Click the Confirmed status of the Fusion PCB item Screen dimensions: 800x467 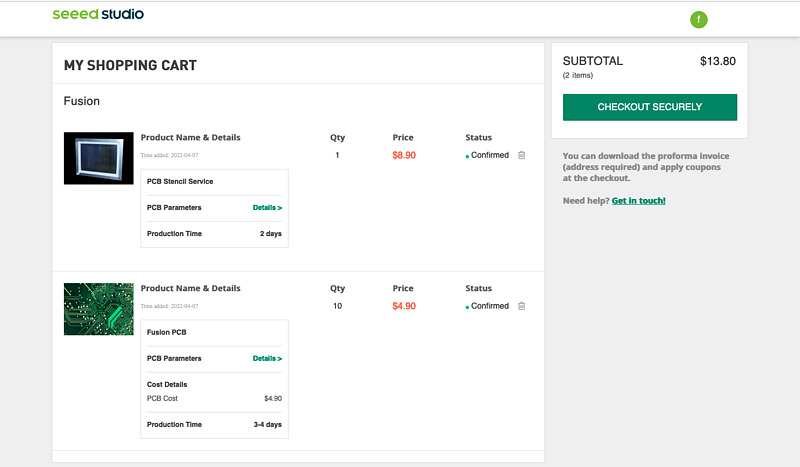[x=489, y=306]
